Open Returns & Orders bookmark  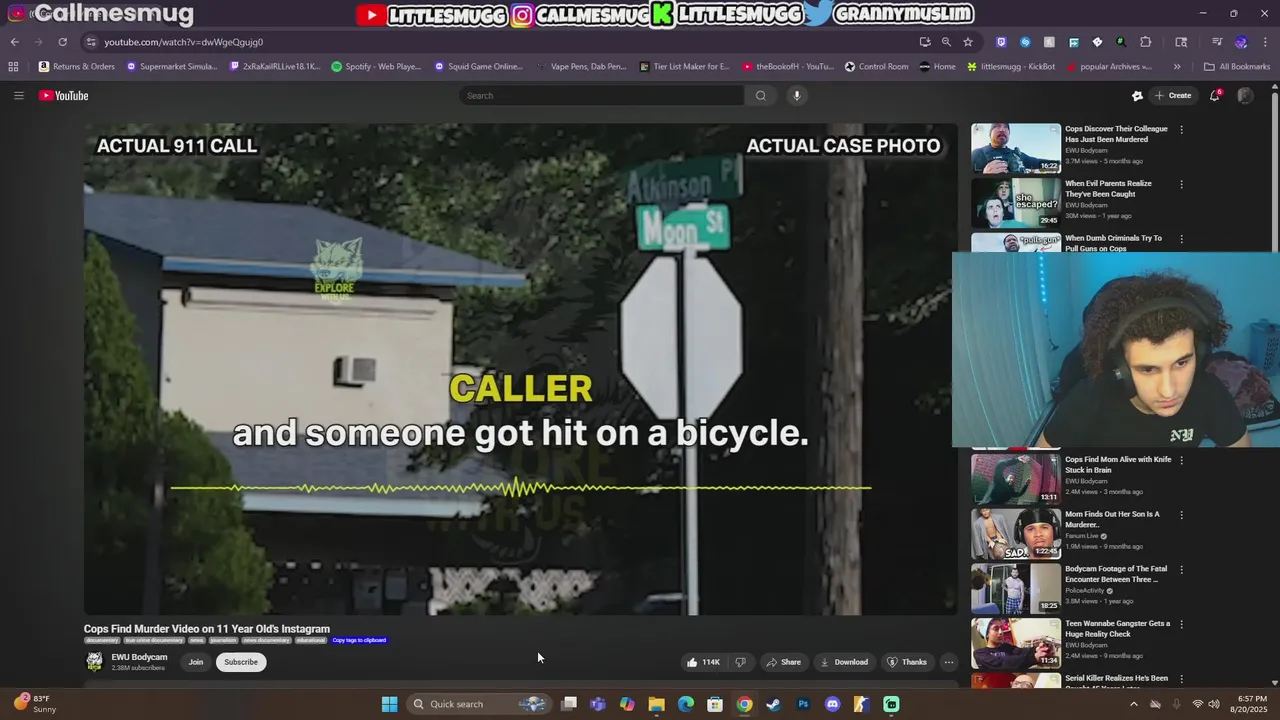77,67
